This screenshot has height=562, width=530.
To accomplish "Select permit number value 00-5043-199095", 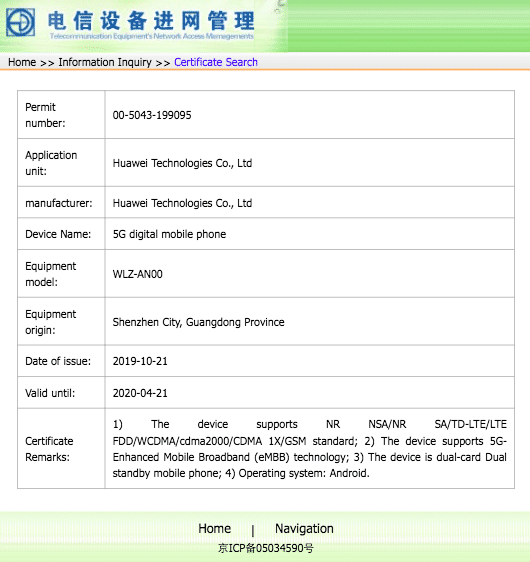I will click(152, 115).
